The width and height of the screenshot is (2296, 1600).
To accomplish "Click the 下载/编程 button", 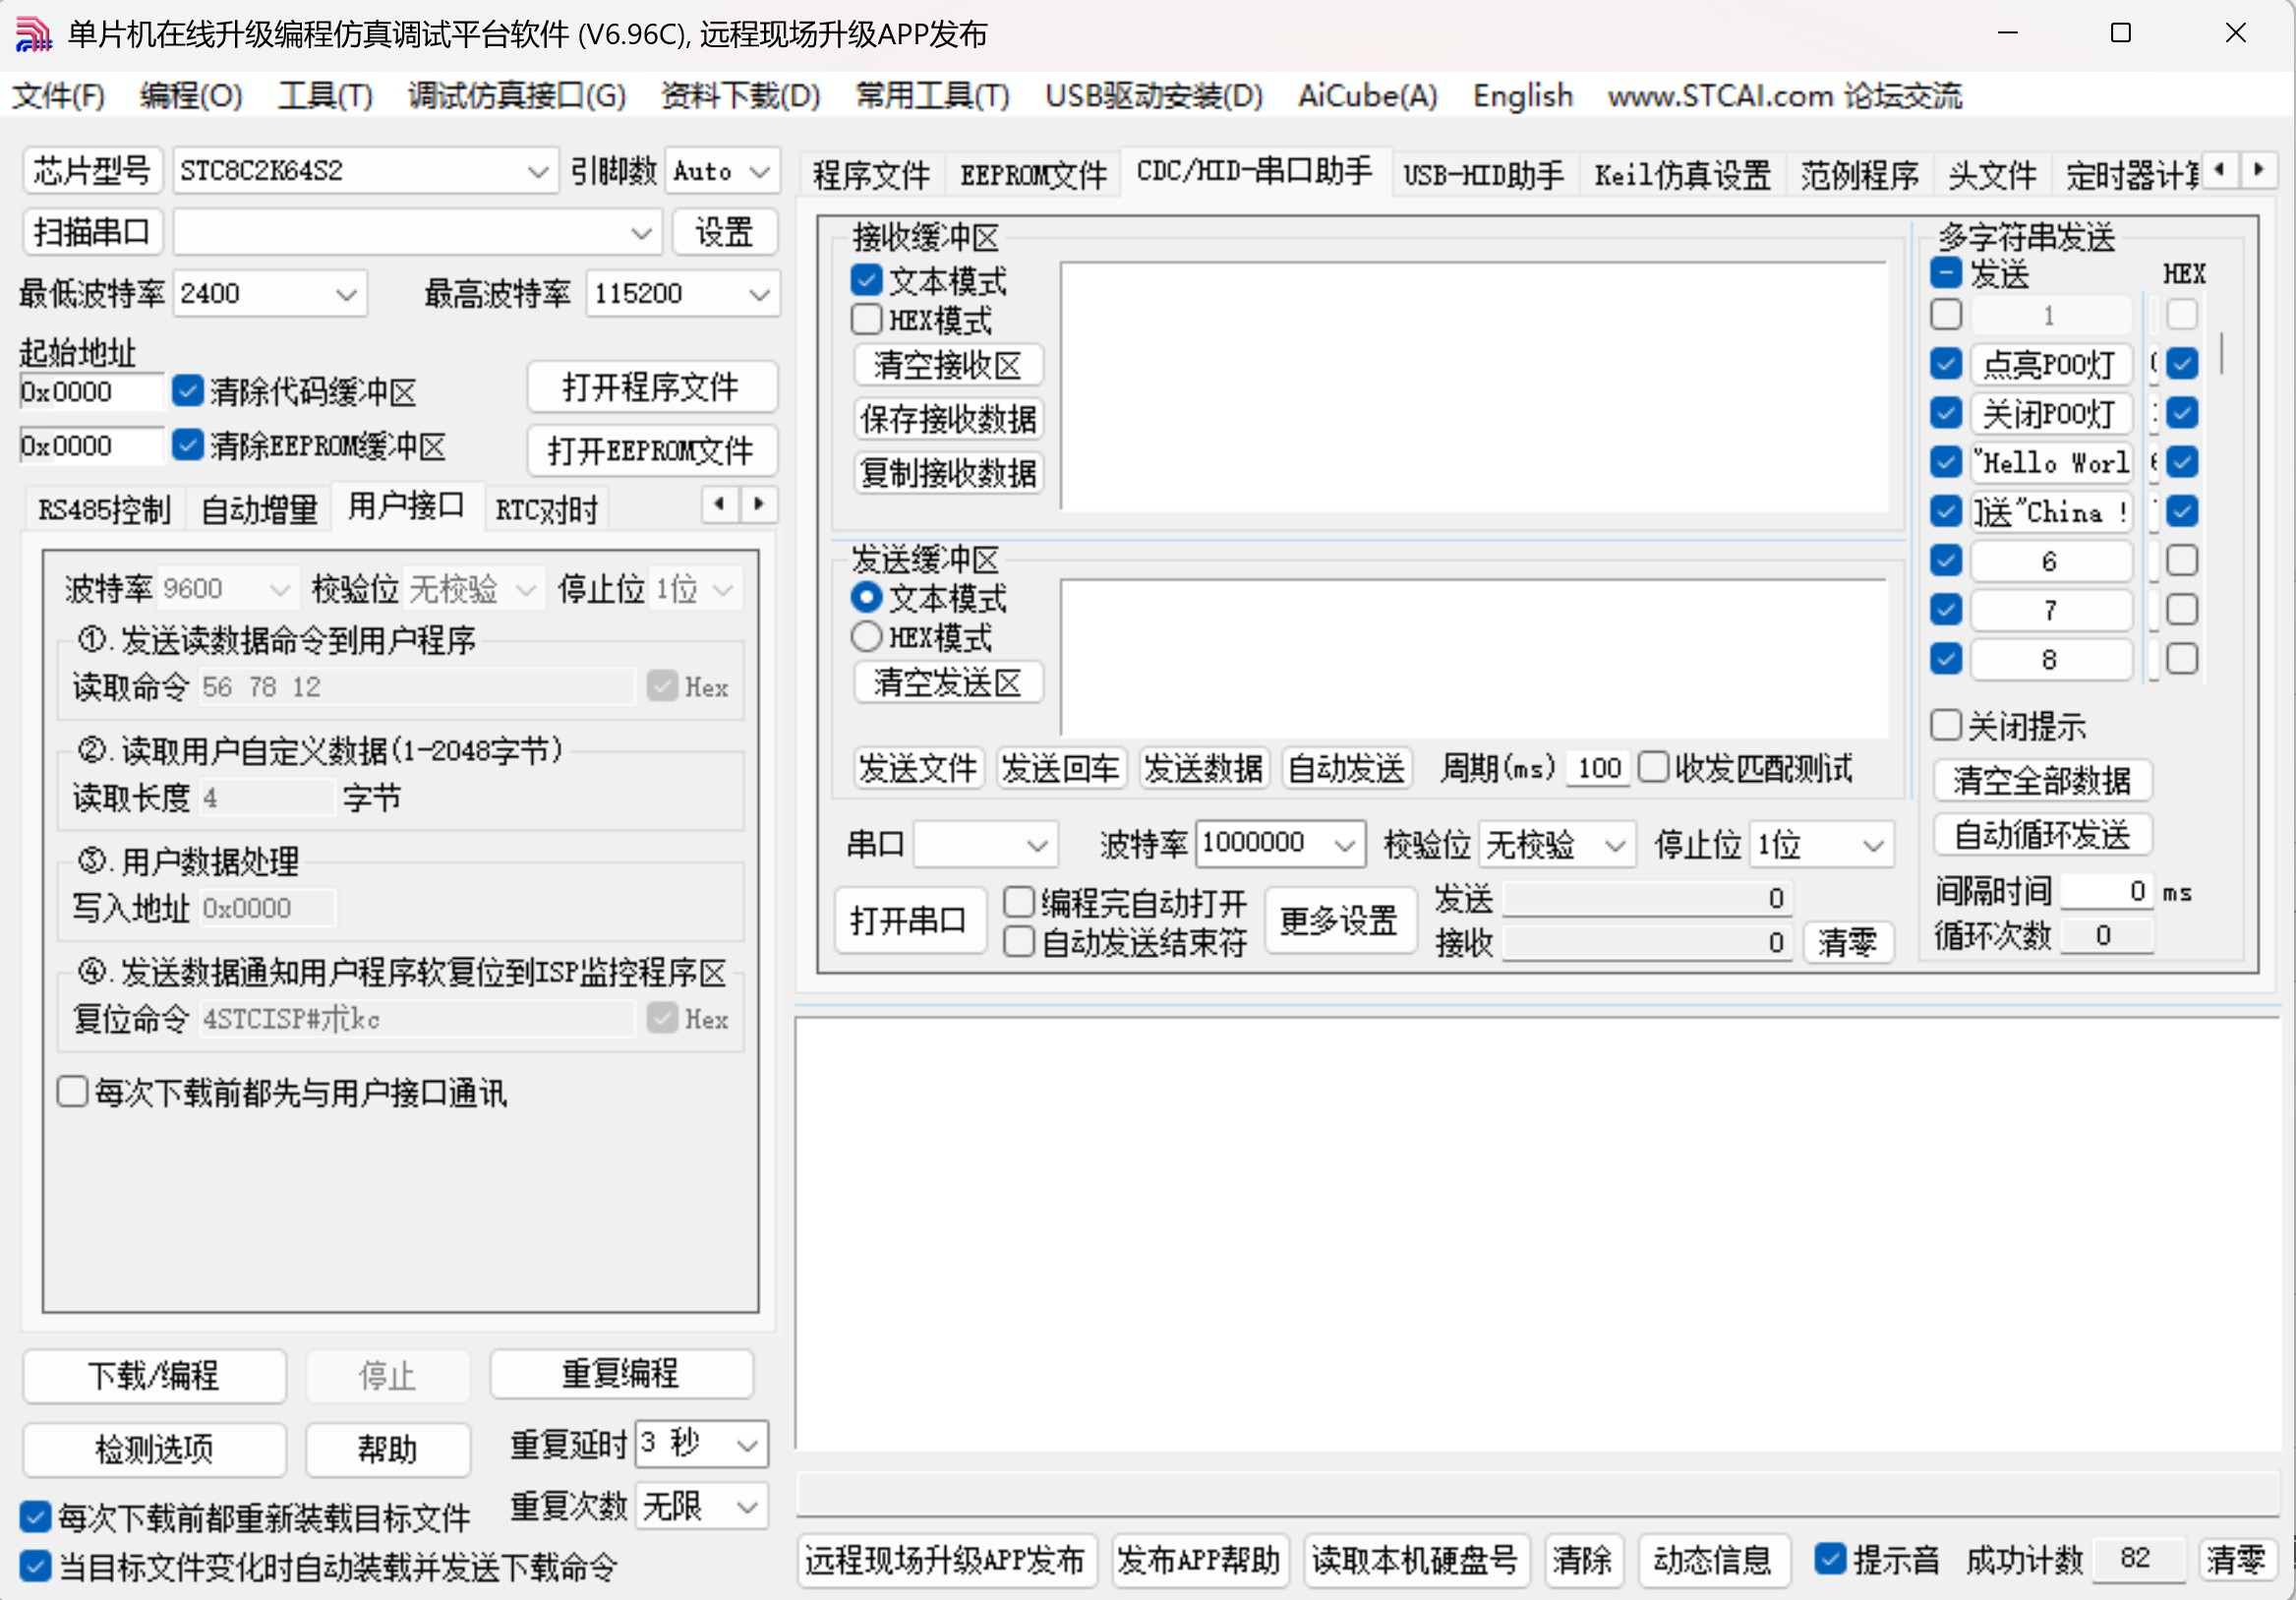I will 154,1375.
